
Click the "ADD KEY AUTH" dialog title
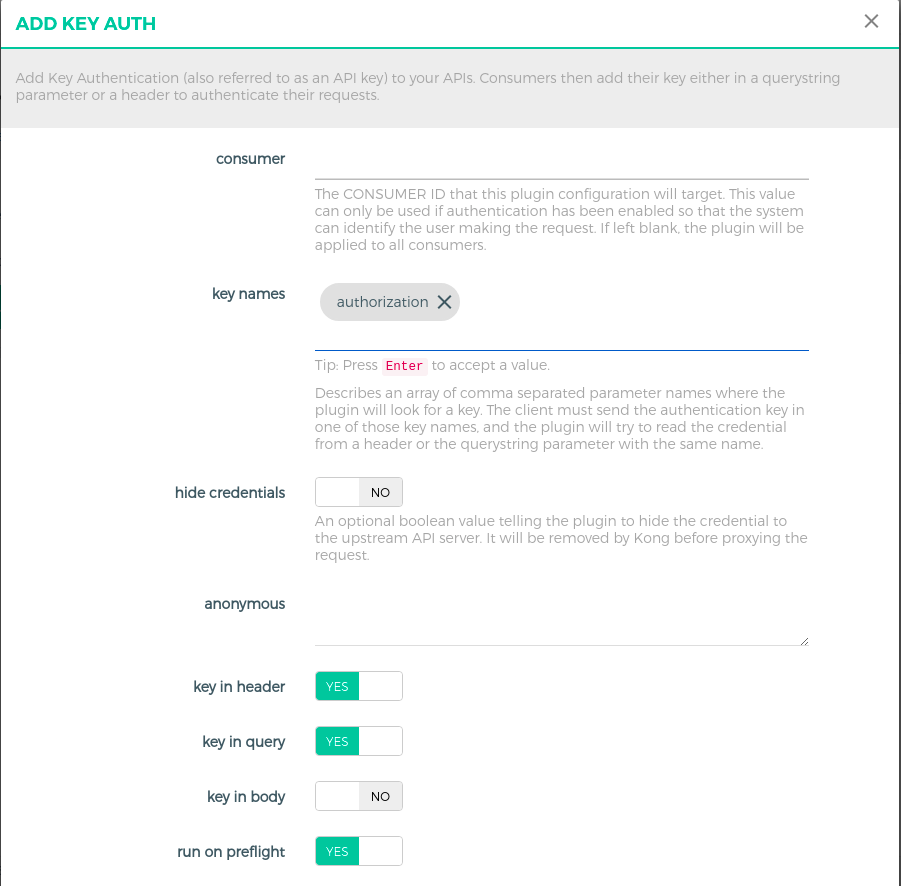(86, 23)
